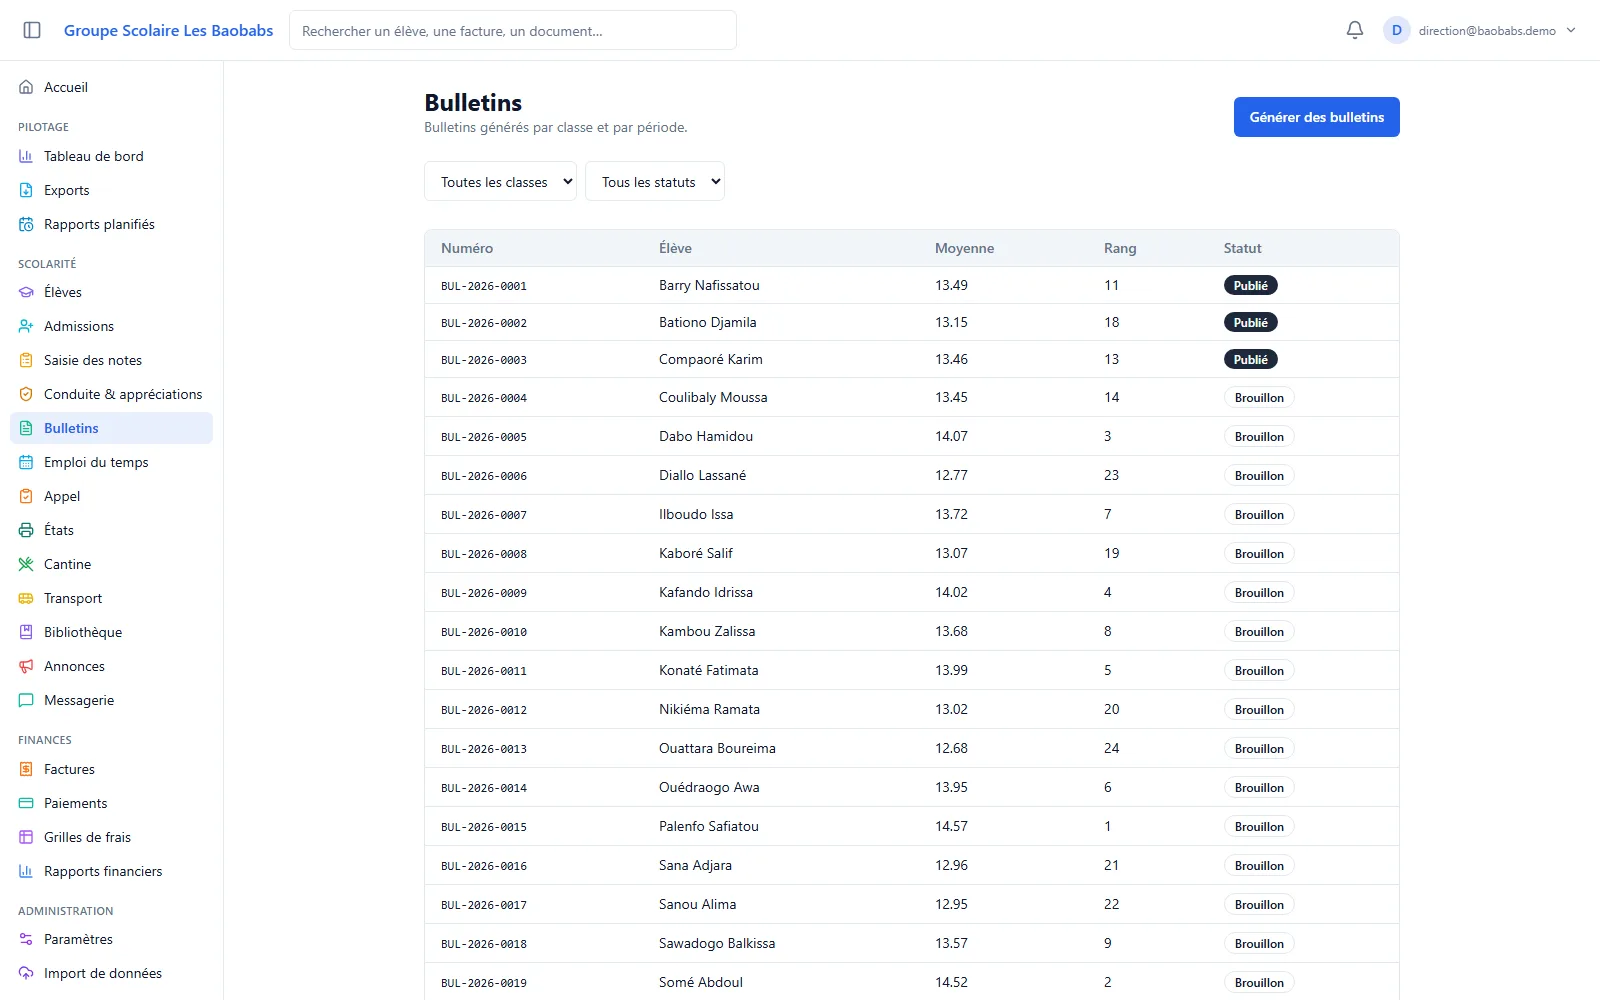Click student name Palenfo Safiatou

(x=709, y=826)
